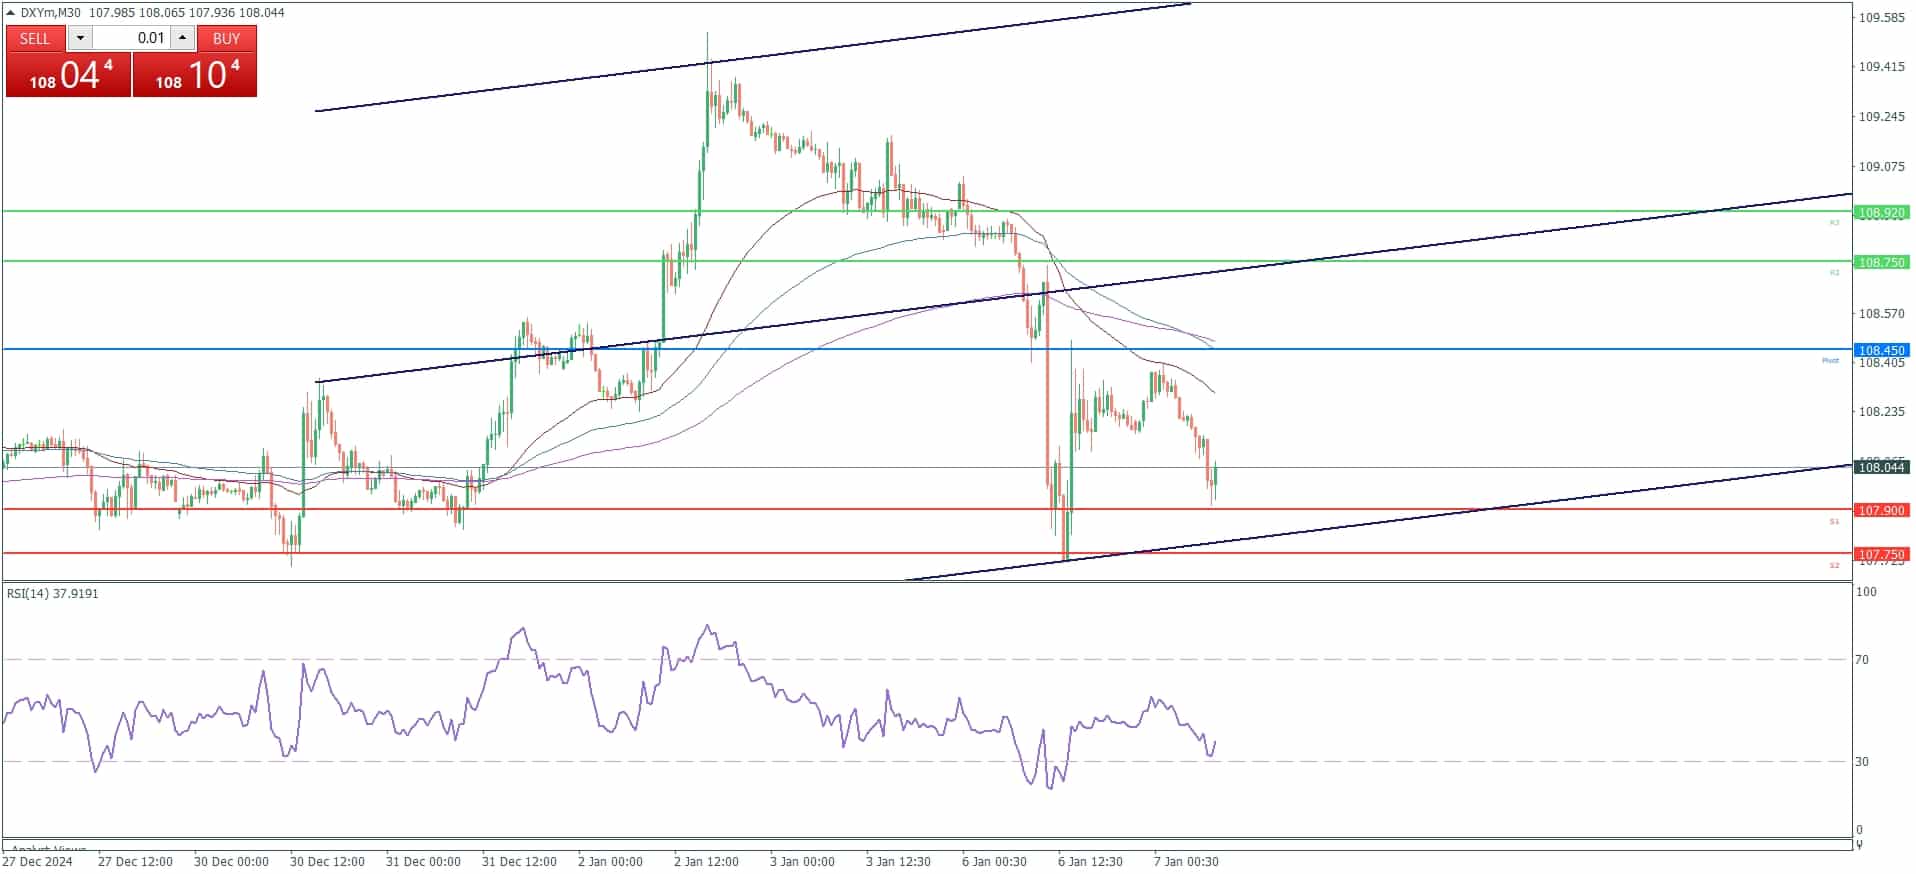This screenshot has height=874, width=1916.
Task: Click the 108.235 price scale value
Action: point(1881,411)
